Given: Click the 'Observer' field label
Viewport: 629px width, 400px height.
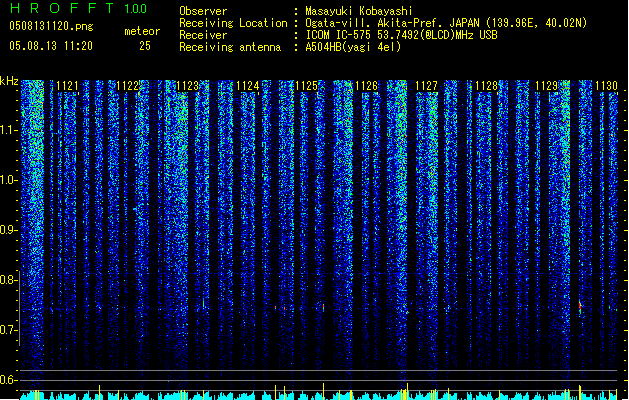Looking at the screenshot, I should pos(203,11).
